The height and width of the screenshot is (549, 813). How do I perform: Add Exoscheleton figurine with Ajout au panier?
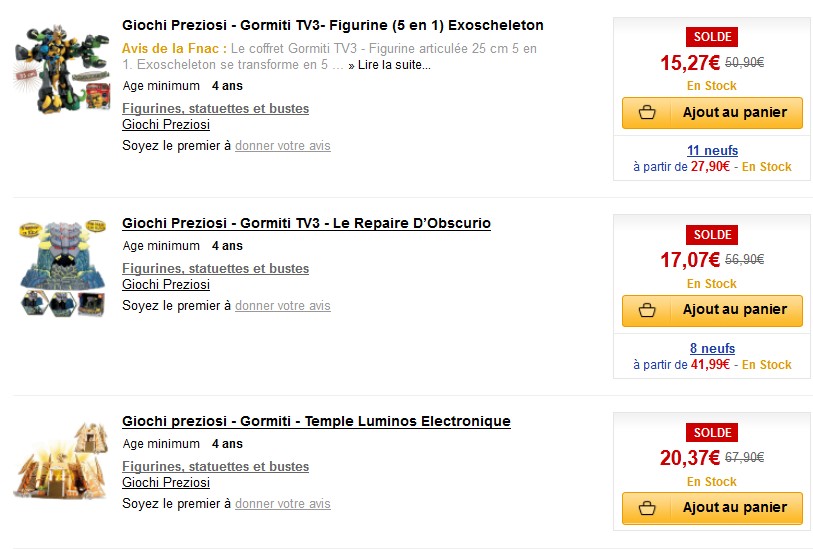(x=712, y=112)
